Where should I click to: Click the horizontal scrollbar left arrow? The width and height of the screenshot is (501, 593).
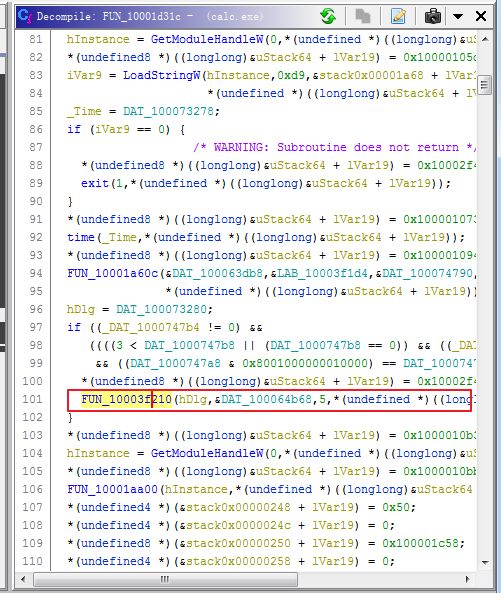23,579
